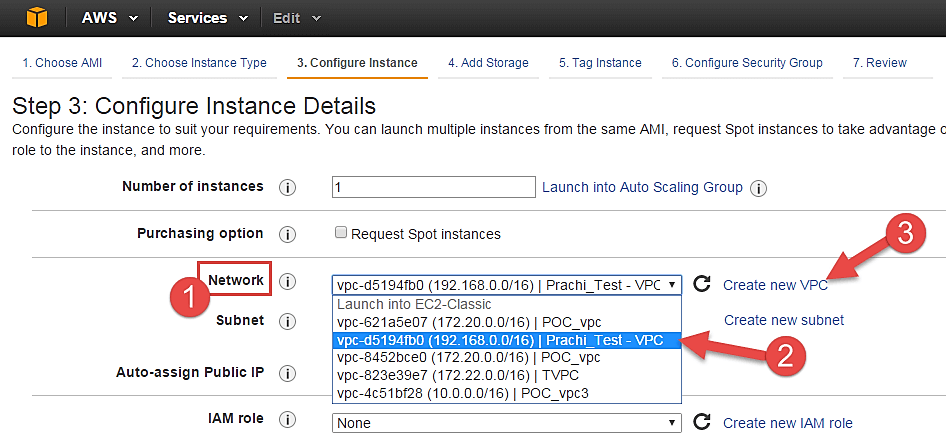Click the Number of instances input field
The height and width of the screenshot is (434, 946).
click(434, 187)
